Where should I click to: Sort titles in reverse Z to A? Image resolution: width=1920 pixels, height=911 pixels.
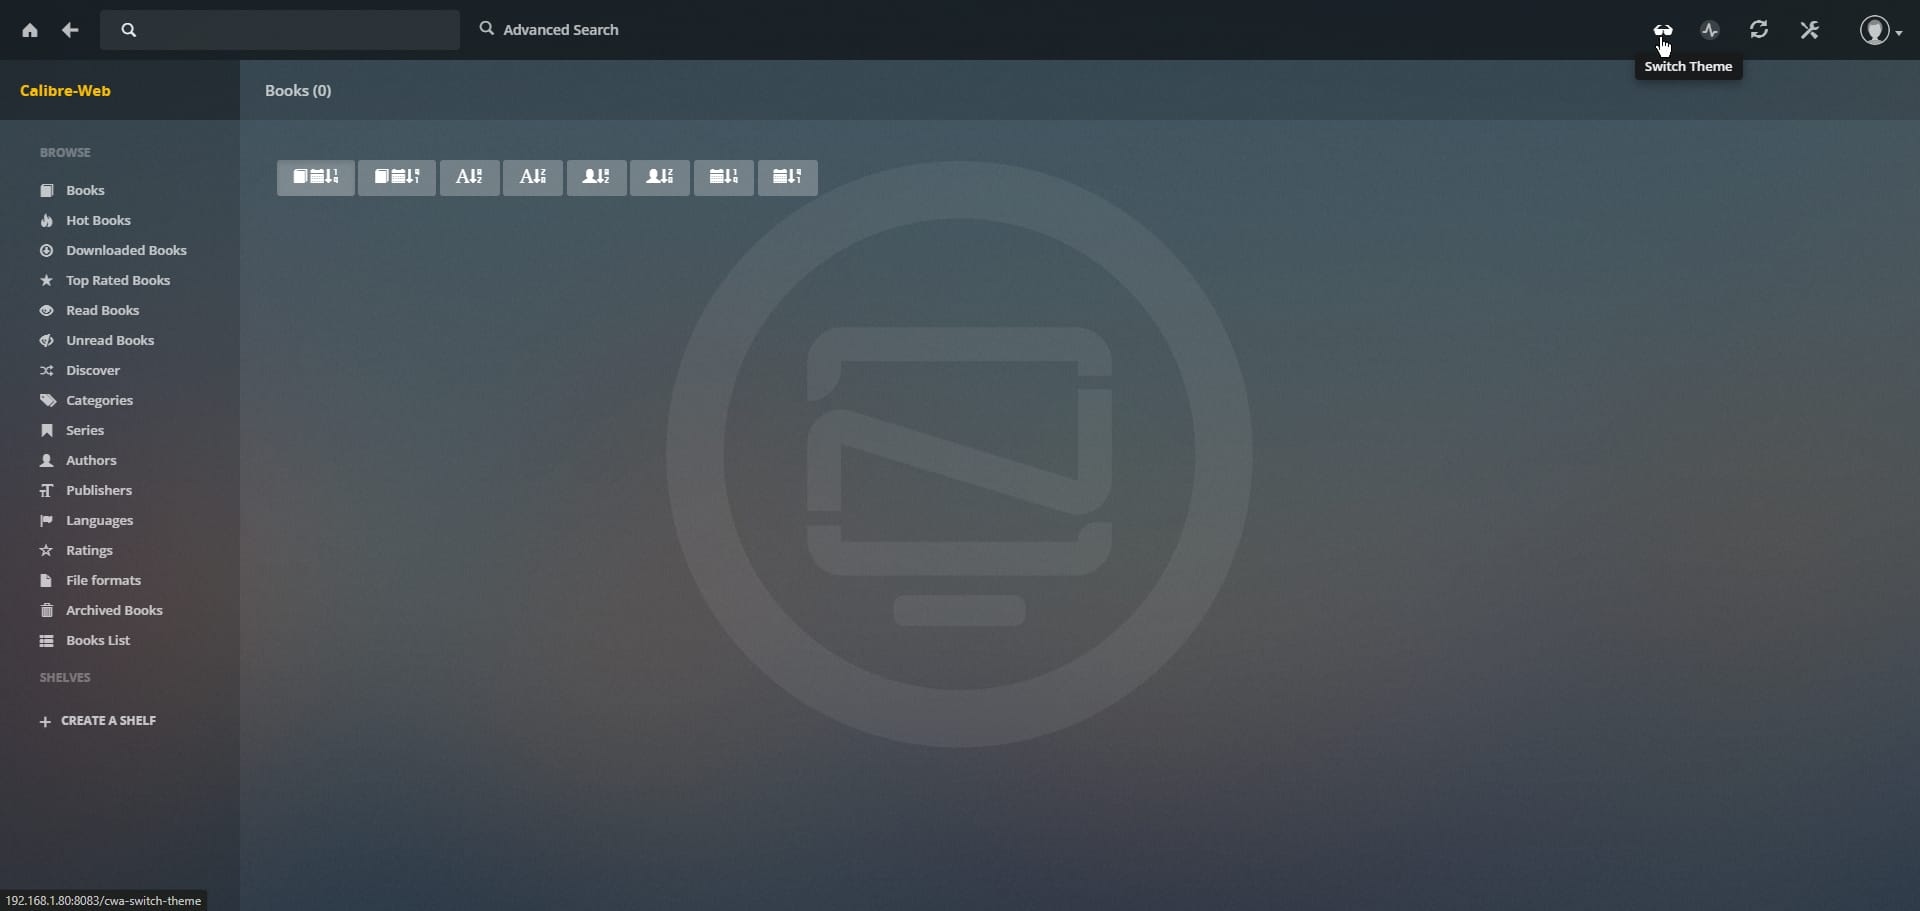[x=533, y=177]
